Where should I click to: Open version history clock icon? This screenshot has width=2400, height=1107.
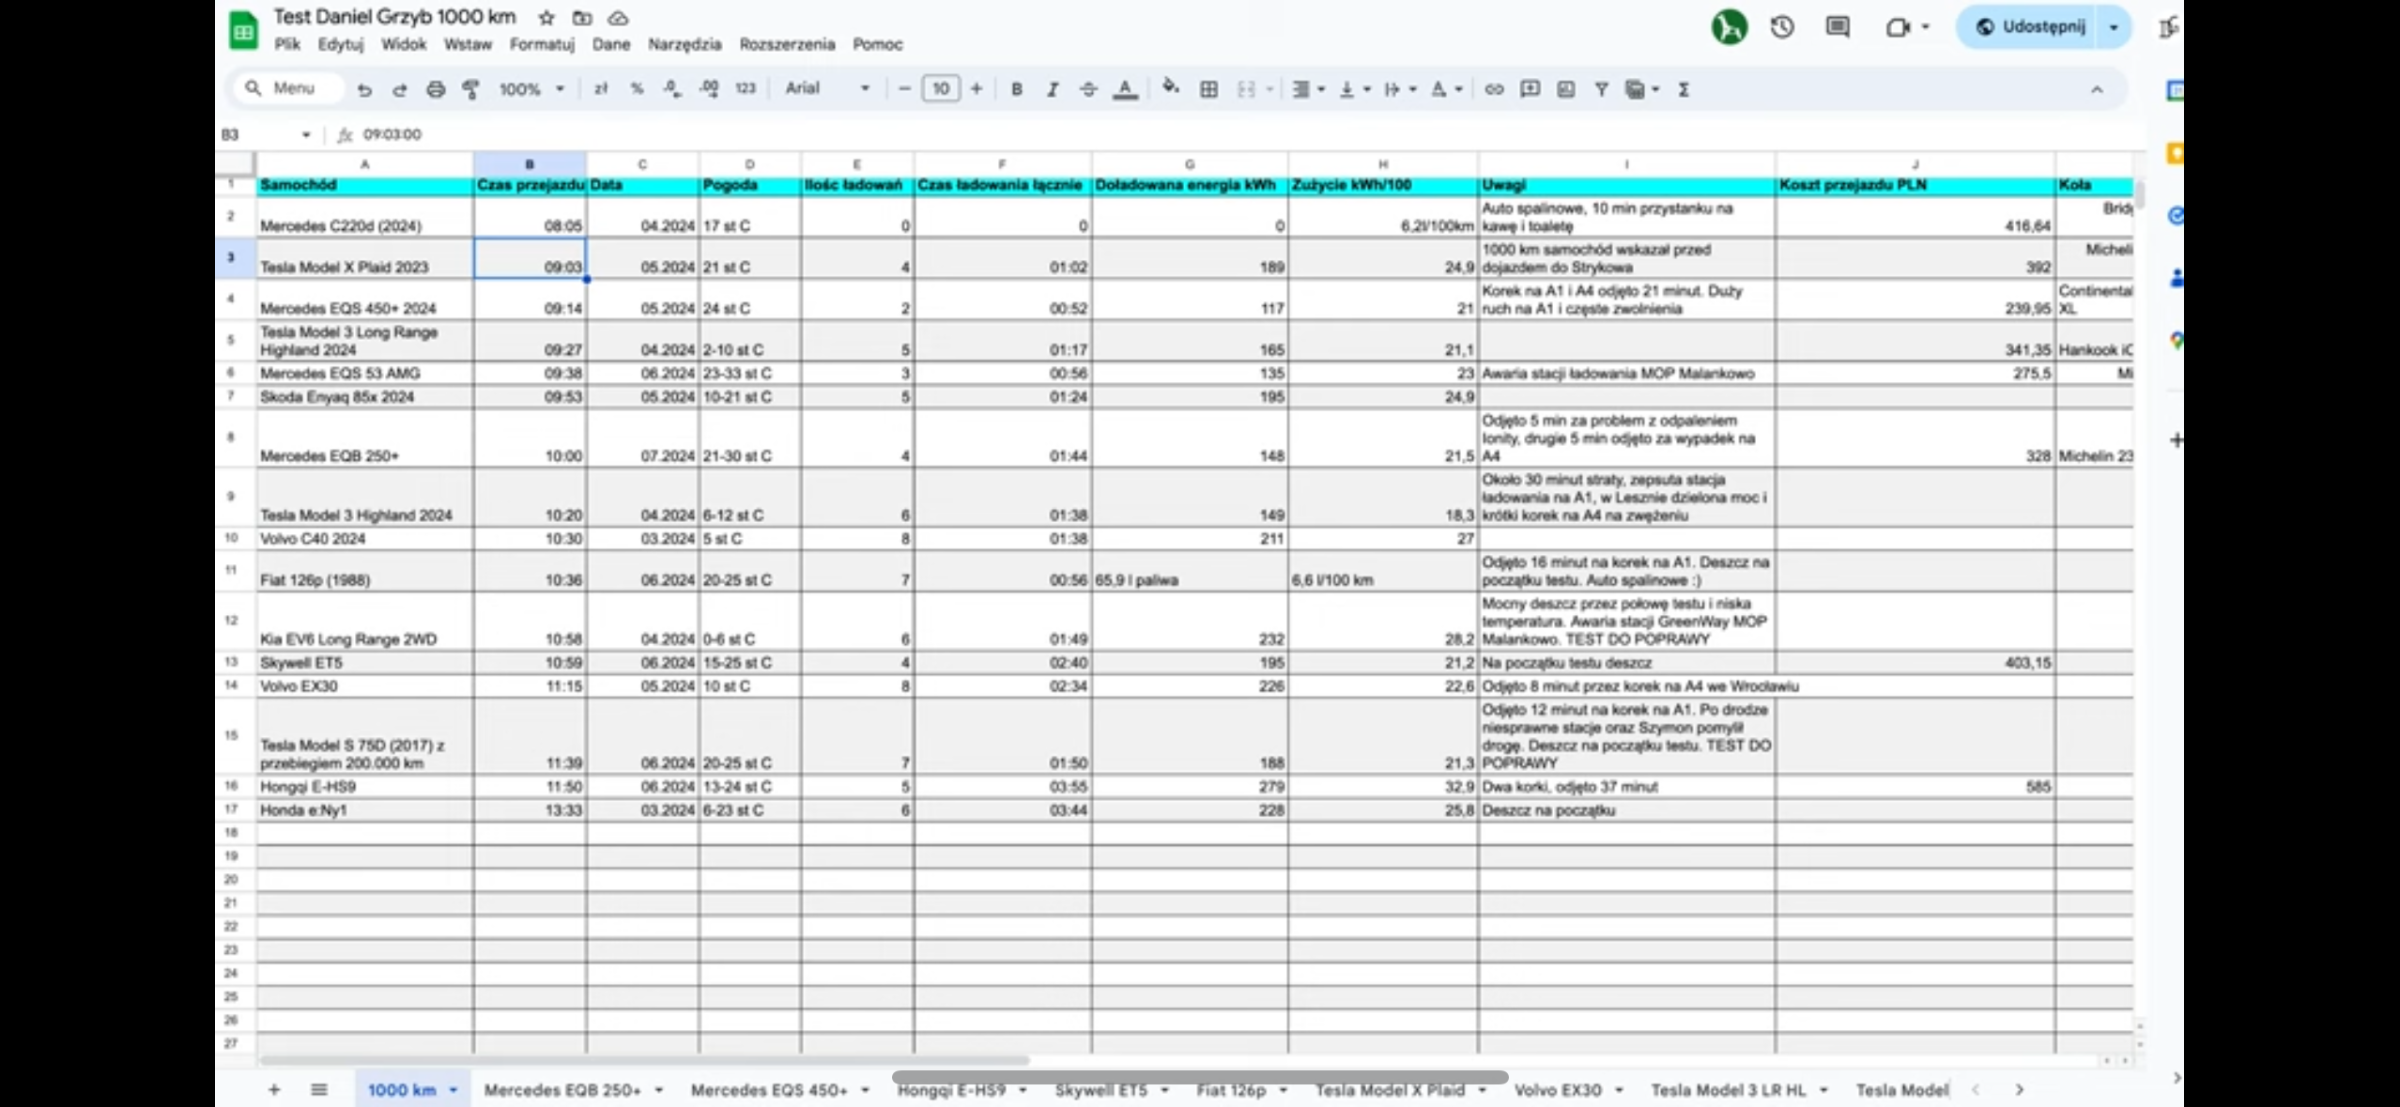coord(1782,27)
